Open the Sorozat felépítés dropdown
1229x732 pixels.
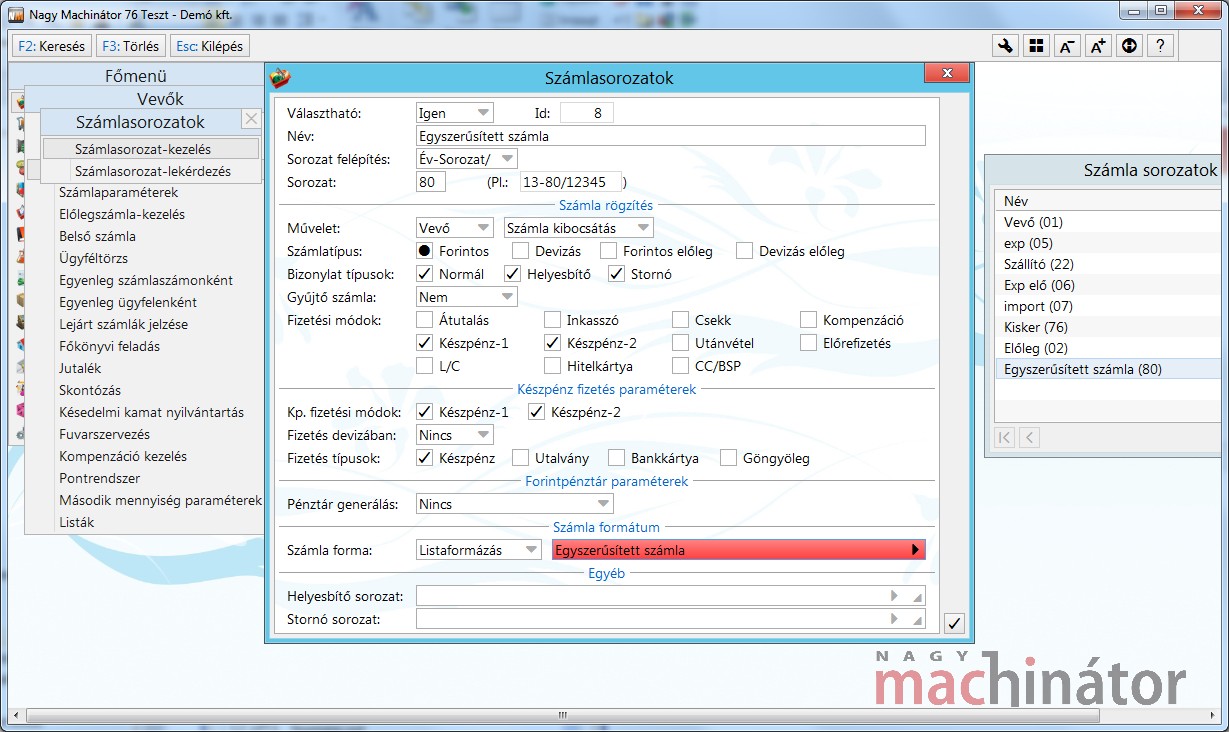coord(467,159)
